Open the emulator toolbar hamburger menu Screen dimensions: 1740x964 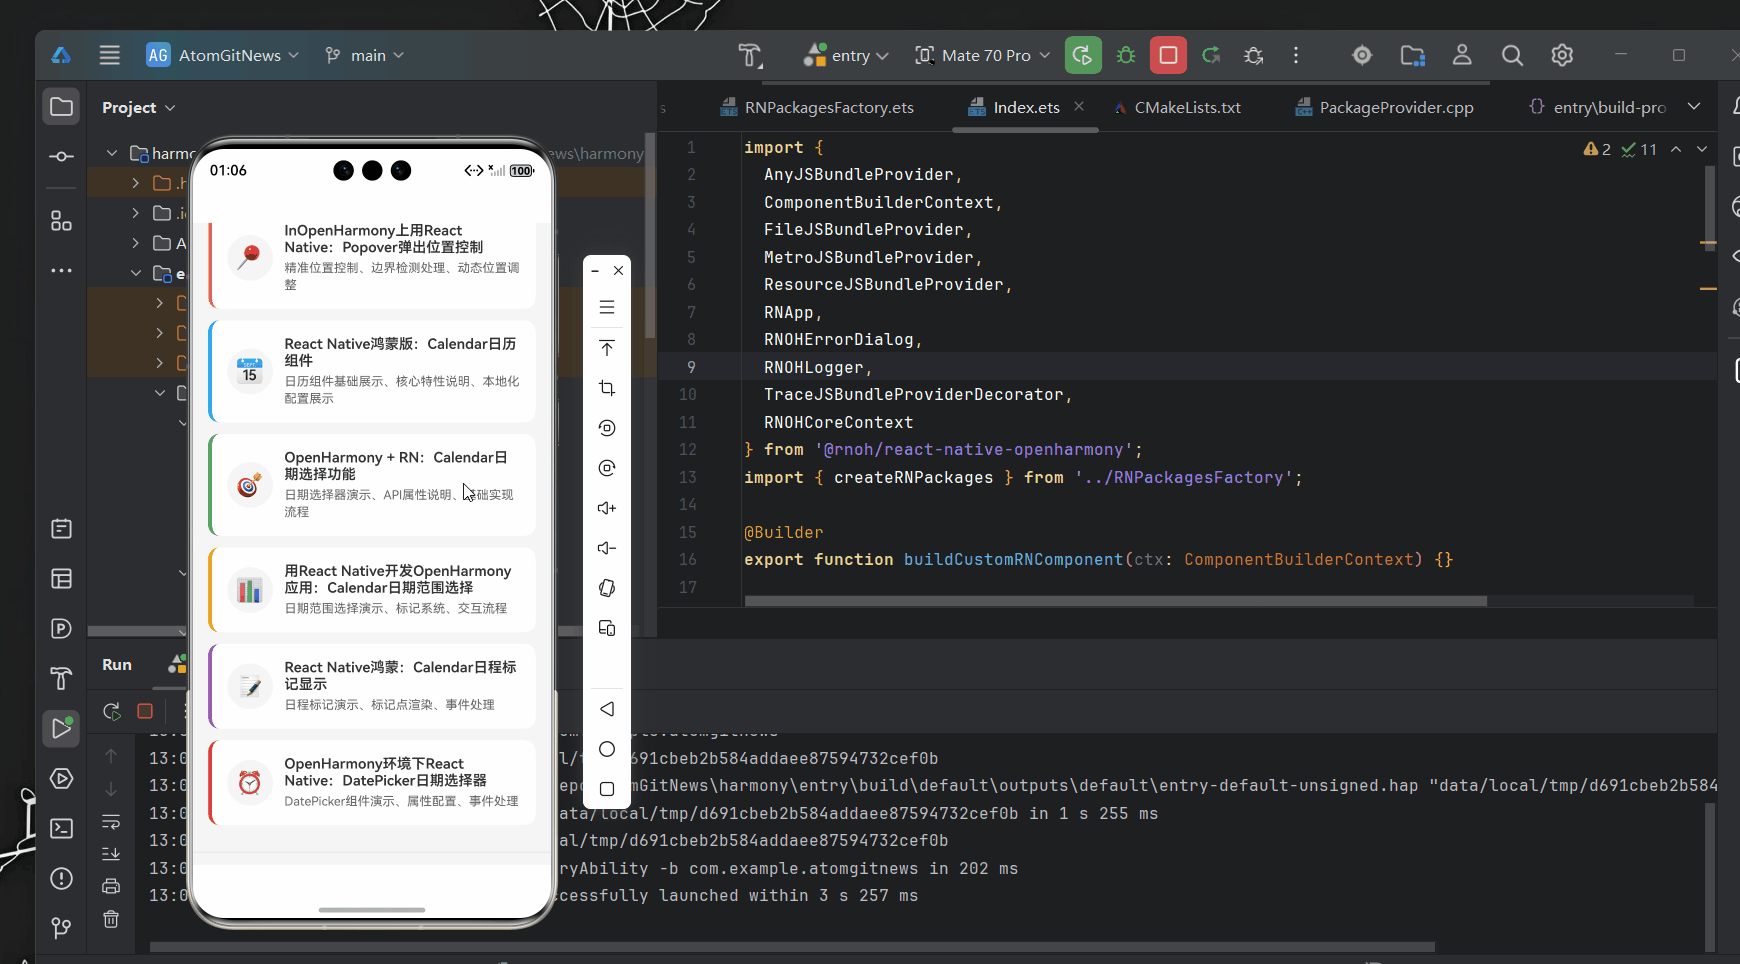coord(607,307)
